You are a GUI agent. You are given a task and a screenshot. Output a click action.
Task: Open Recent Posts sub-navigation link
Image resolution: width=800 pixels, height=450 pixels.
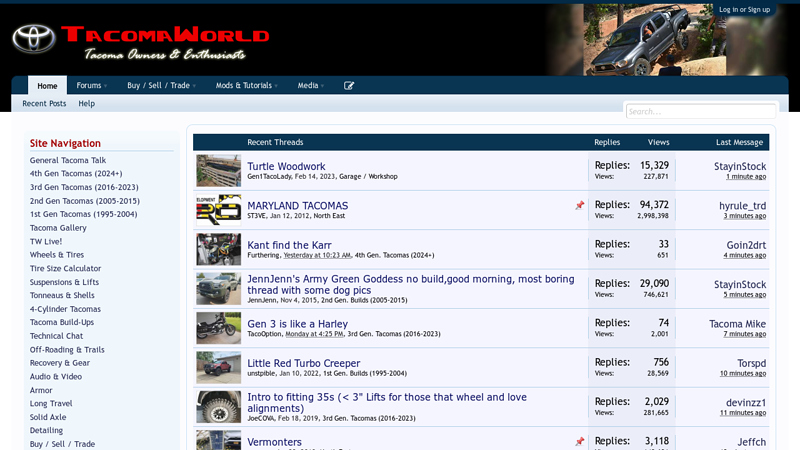(x=44, y=104)
